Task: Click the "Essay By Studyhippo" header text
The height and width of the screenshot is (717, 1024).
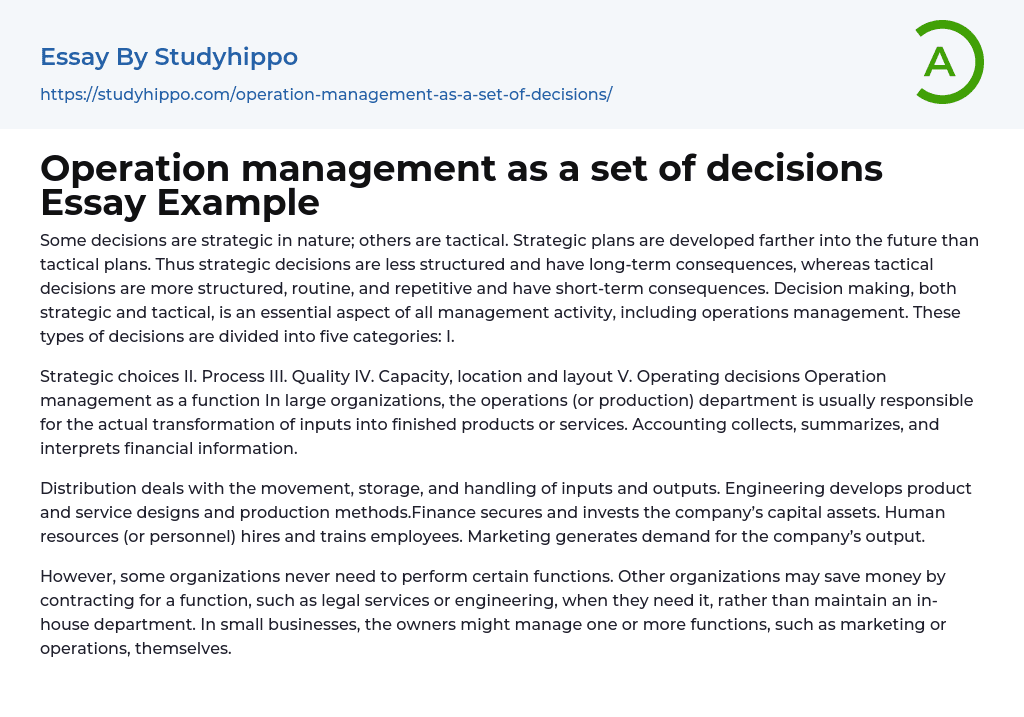Action: click(169, 57)
